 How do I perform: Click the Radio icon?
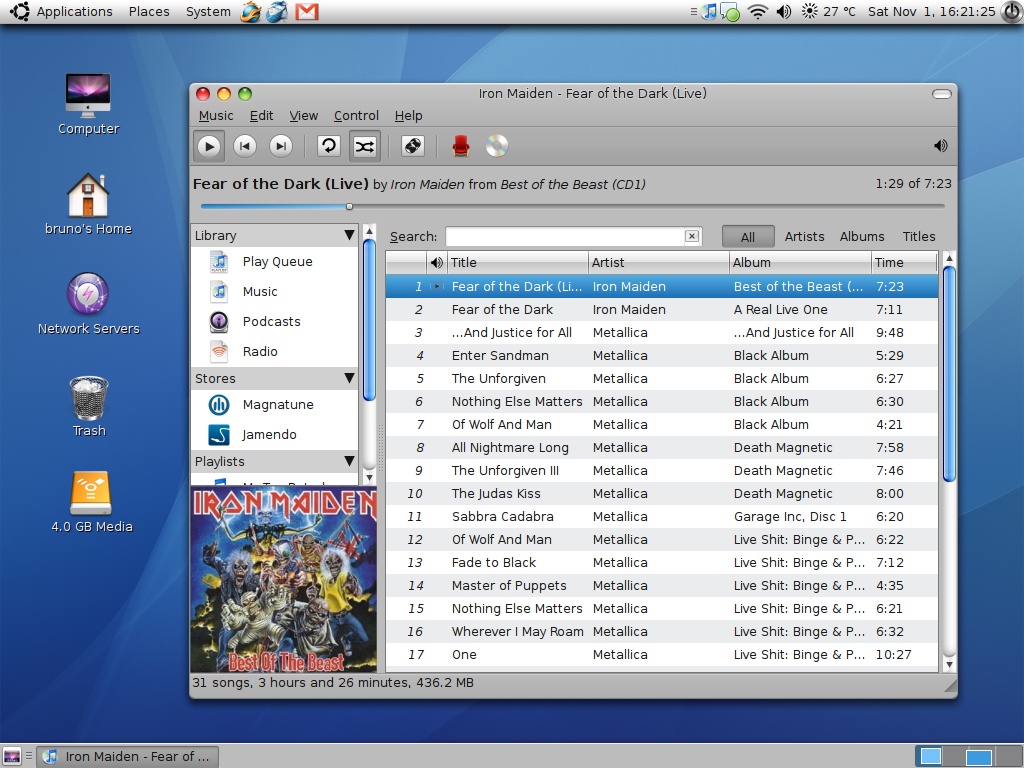tap(219, 351)
